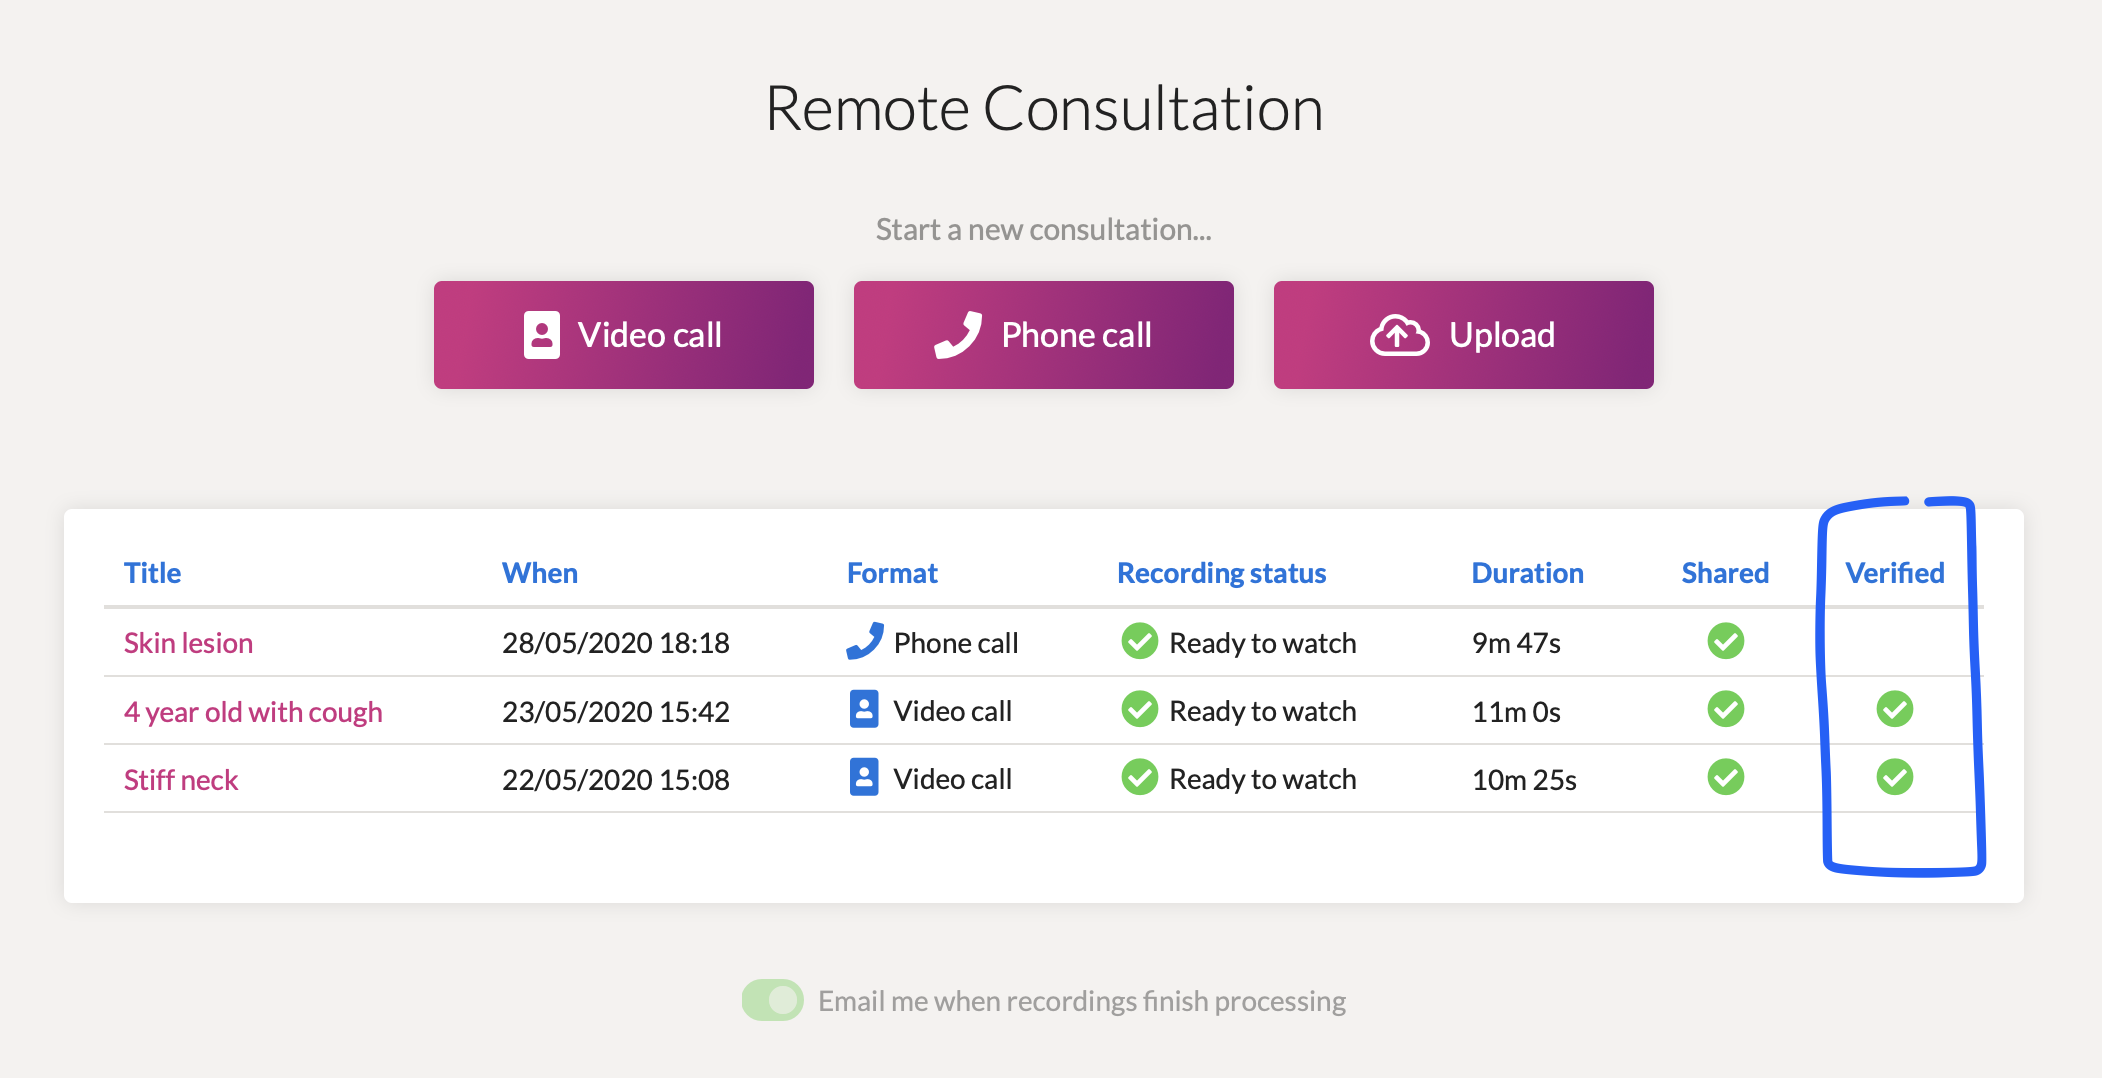
Task: Sort table by Title column
Action: pyautogui.click(x=152, y=573)
